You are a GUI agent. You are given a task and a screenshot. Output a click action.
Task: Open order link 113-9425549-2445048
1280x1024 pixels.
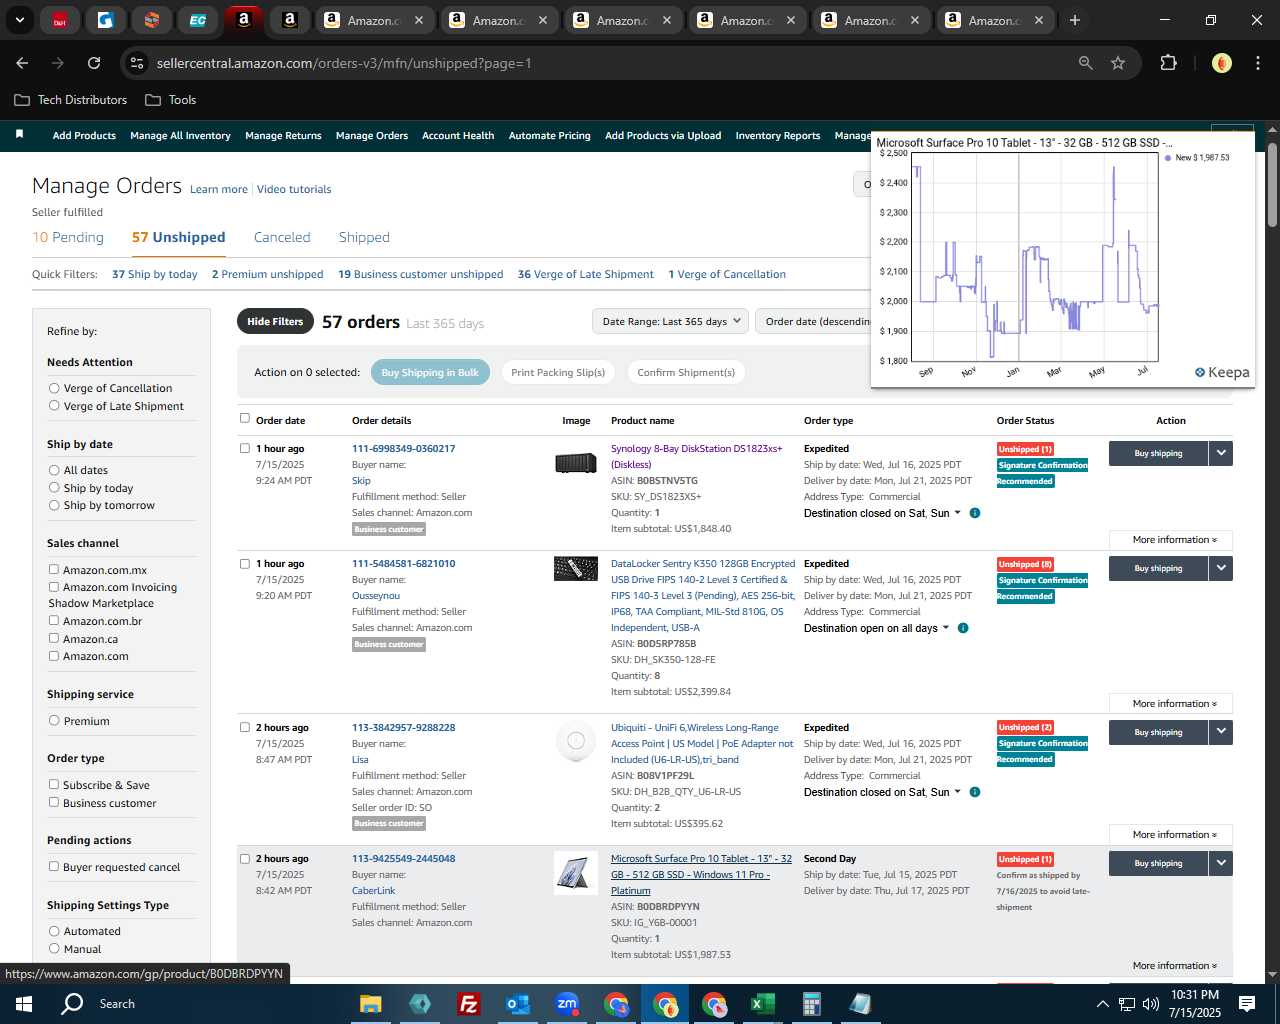[403, 858]
